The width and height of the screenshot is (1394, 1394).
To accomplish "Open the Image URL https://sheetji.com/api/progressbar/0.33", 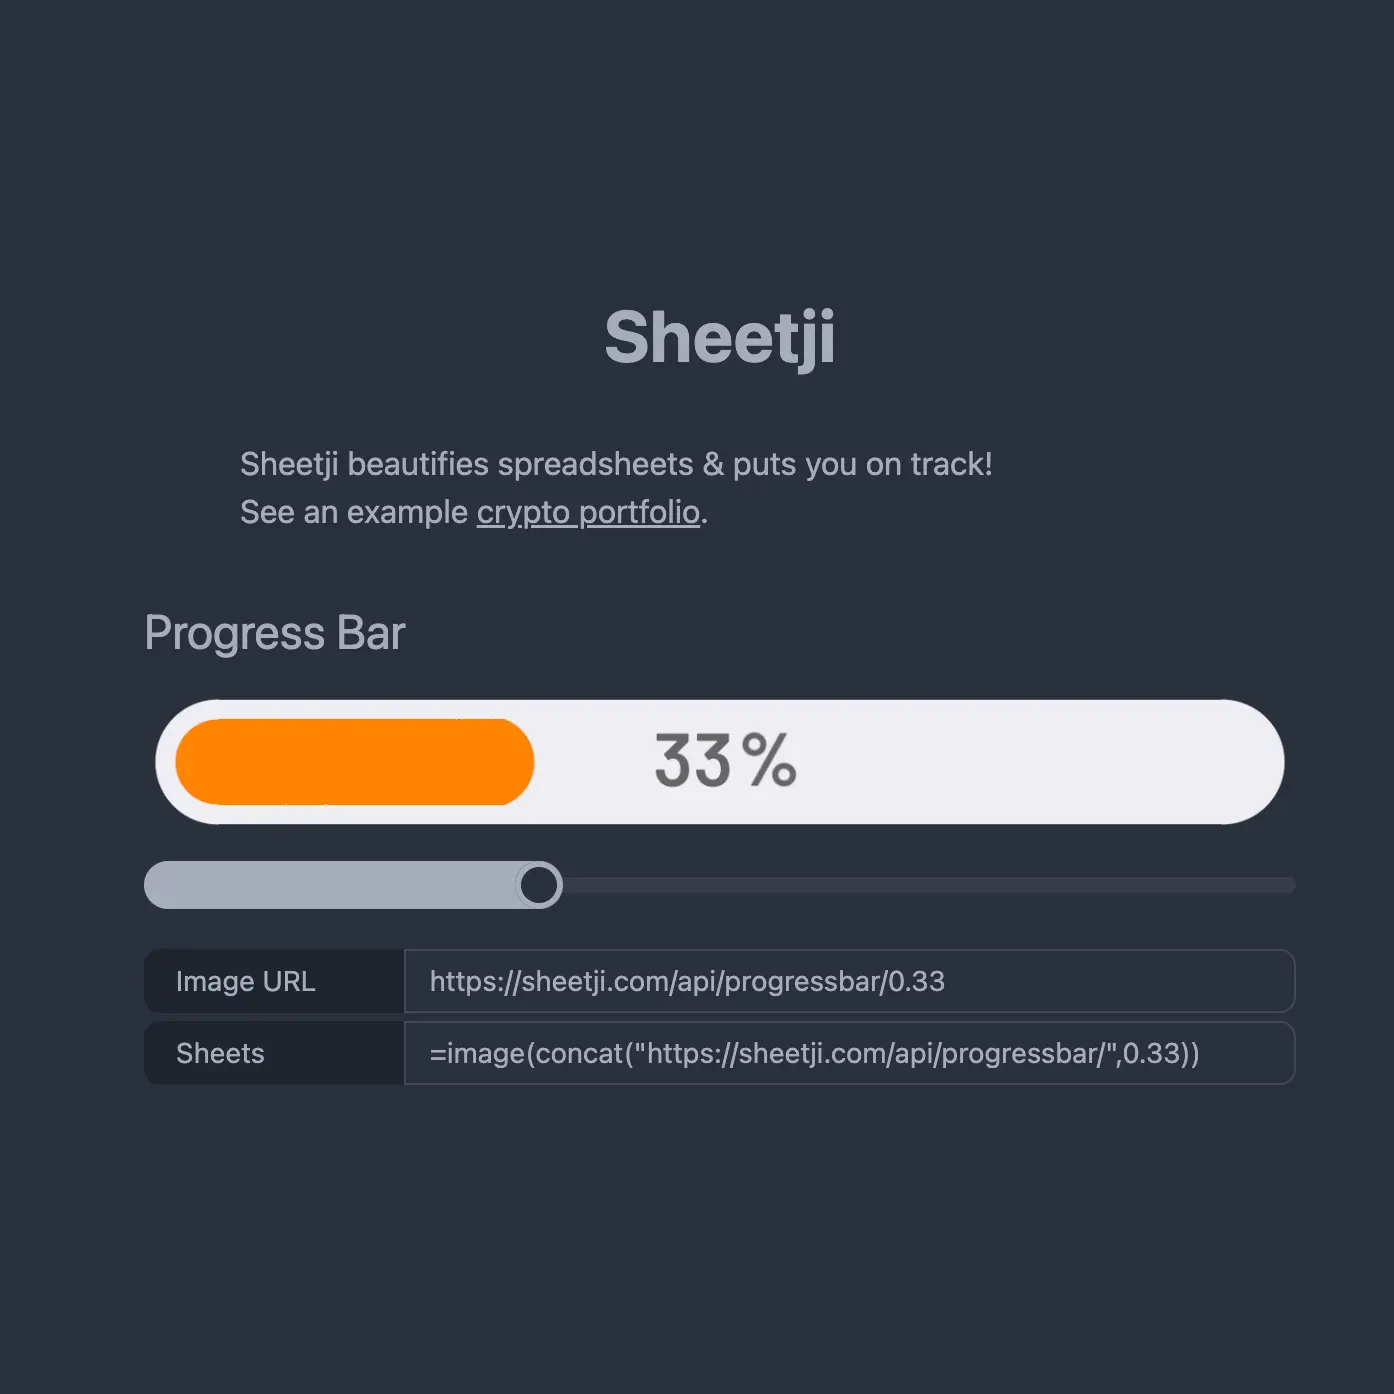I will point(687,981).
